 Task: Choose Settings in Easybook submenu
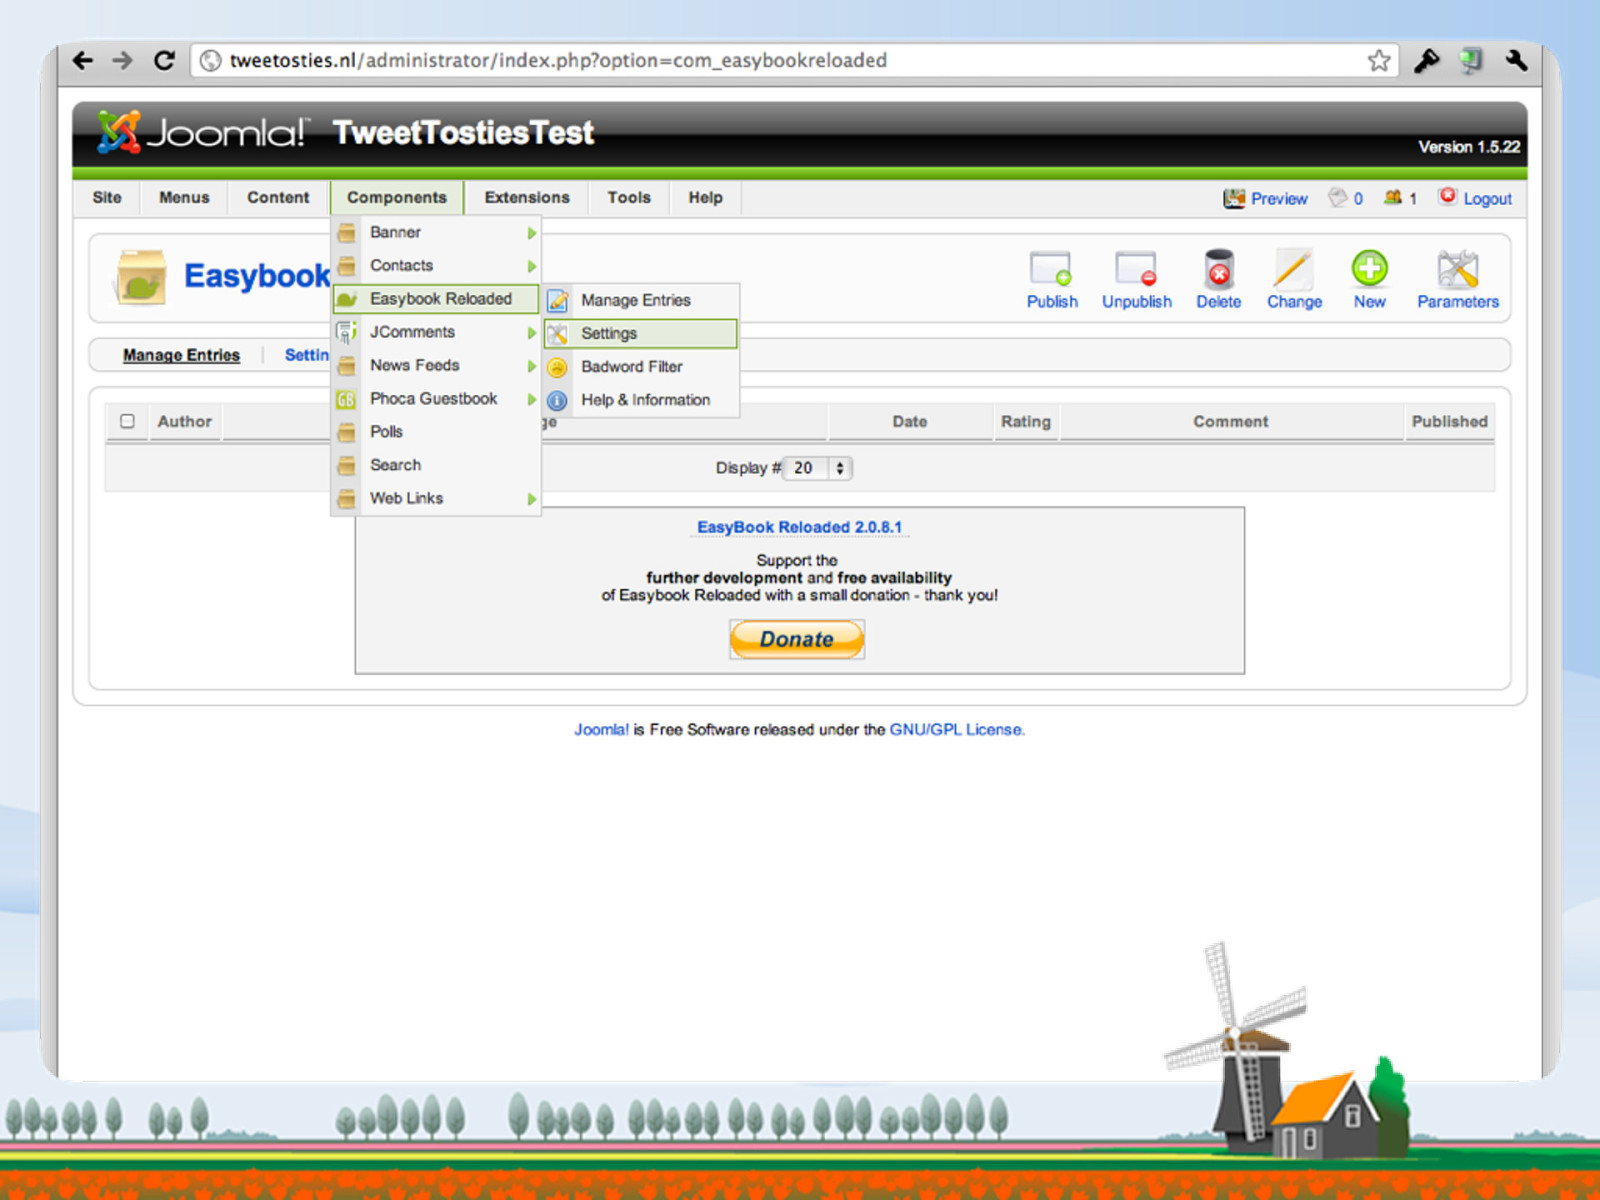pos(641,334)
